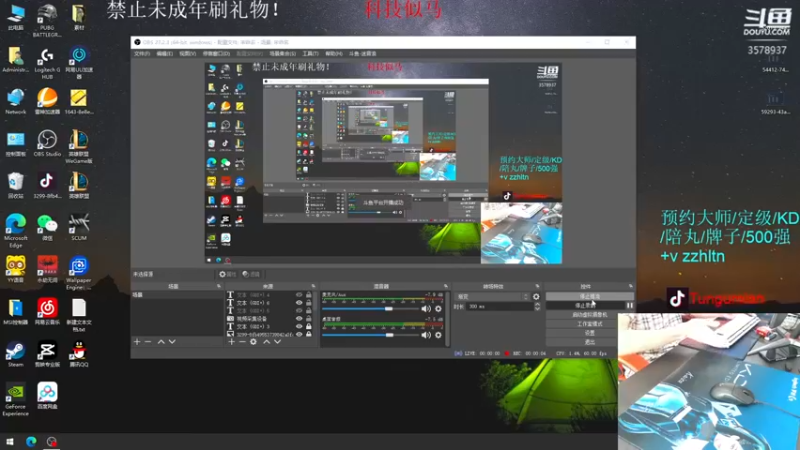
Task: Add a new scene with plus button
Action: (x=137, y=342)
